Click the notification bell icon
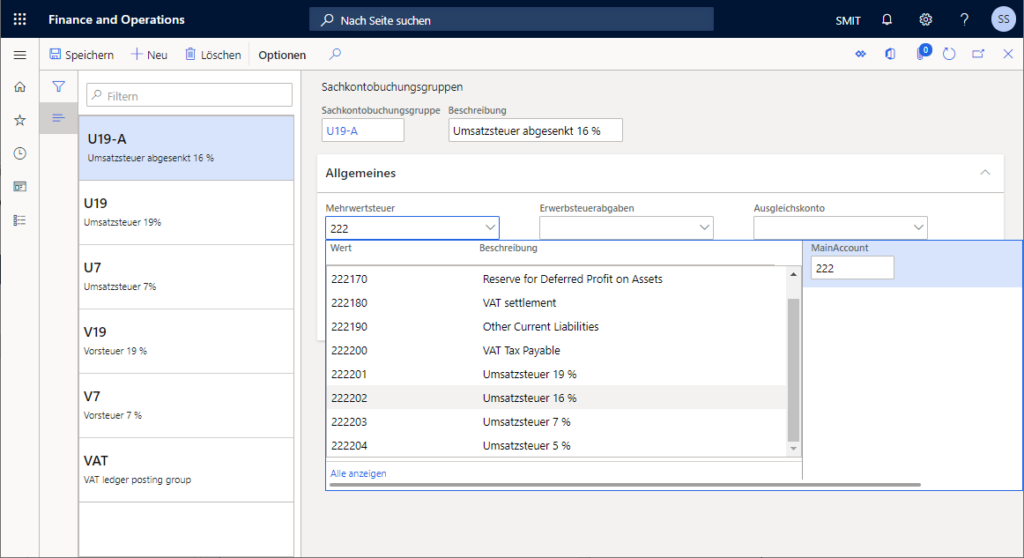Screen dimensions: 1024x558 pyautogui.click(x=887, y=20)
